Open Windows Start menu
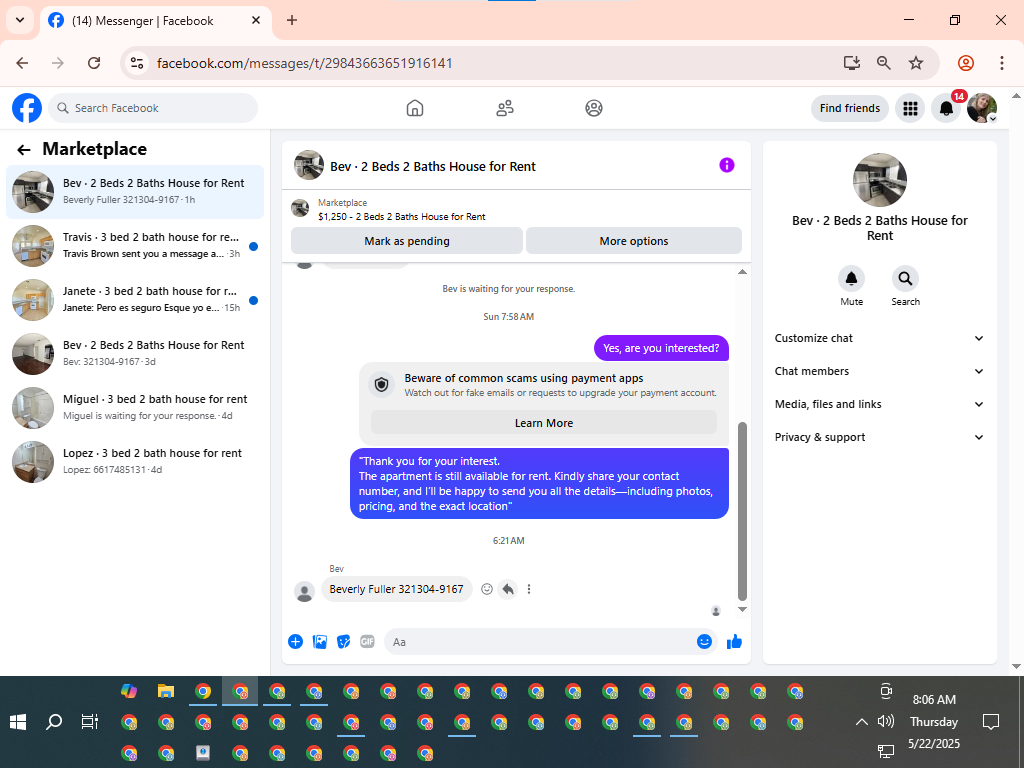 click(18, 722)
